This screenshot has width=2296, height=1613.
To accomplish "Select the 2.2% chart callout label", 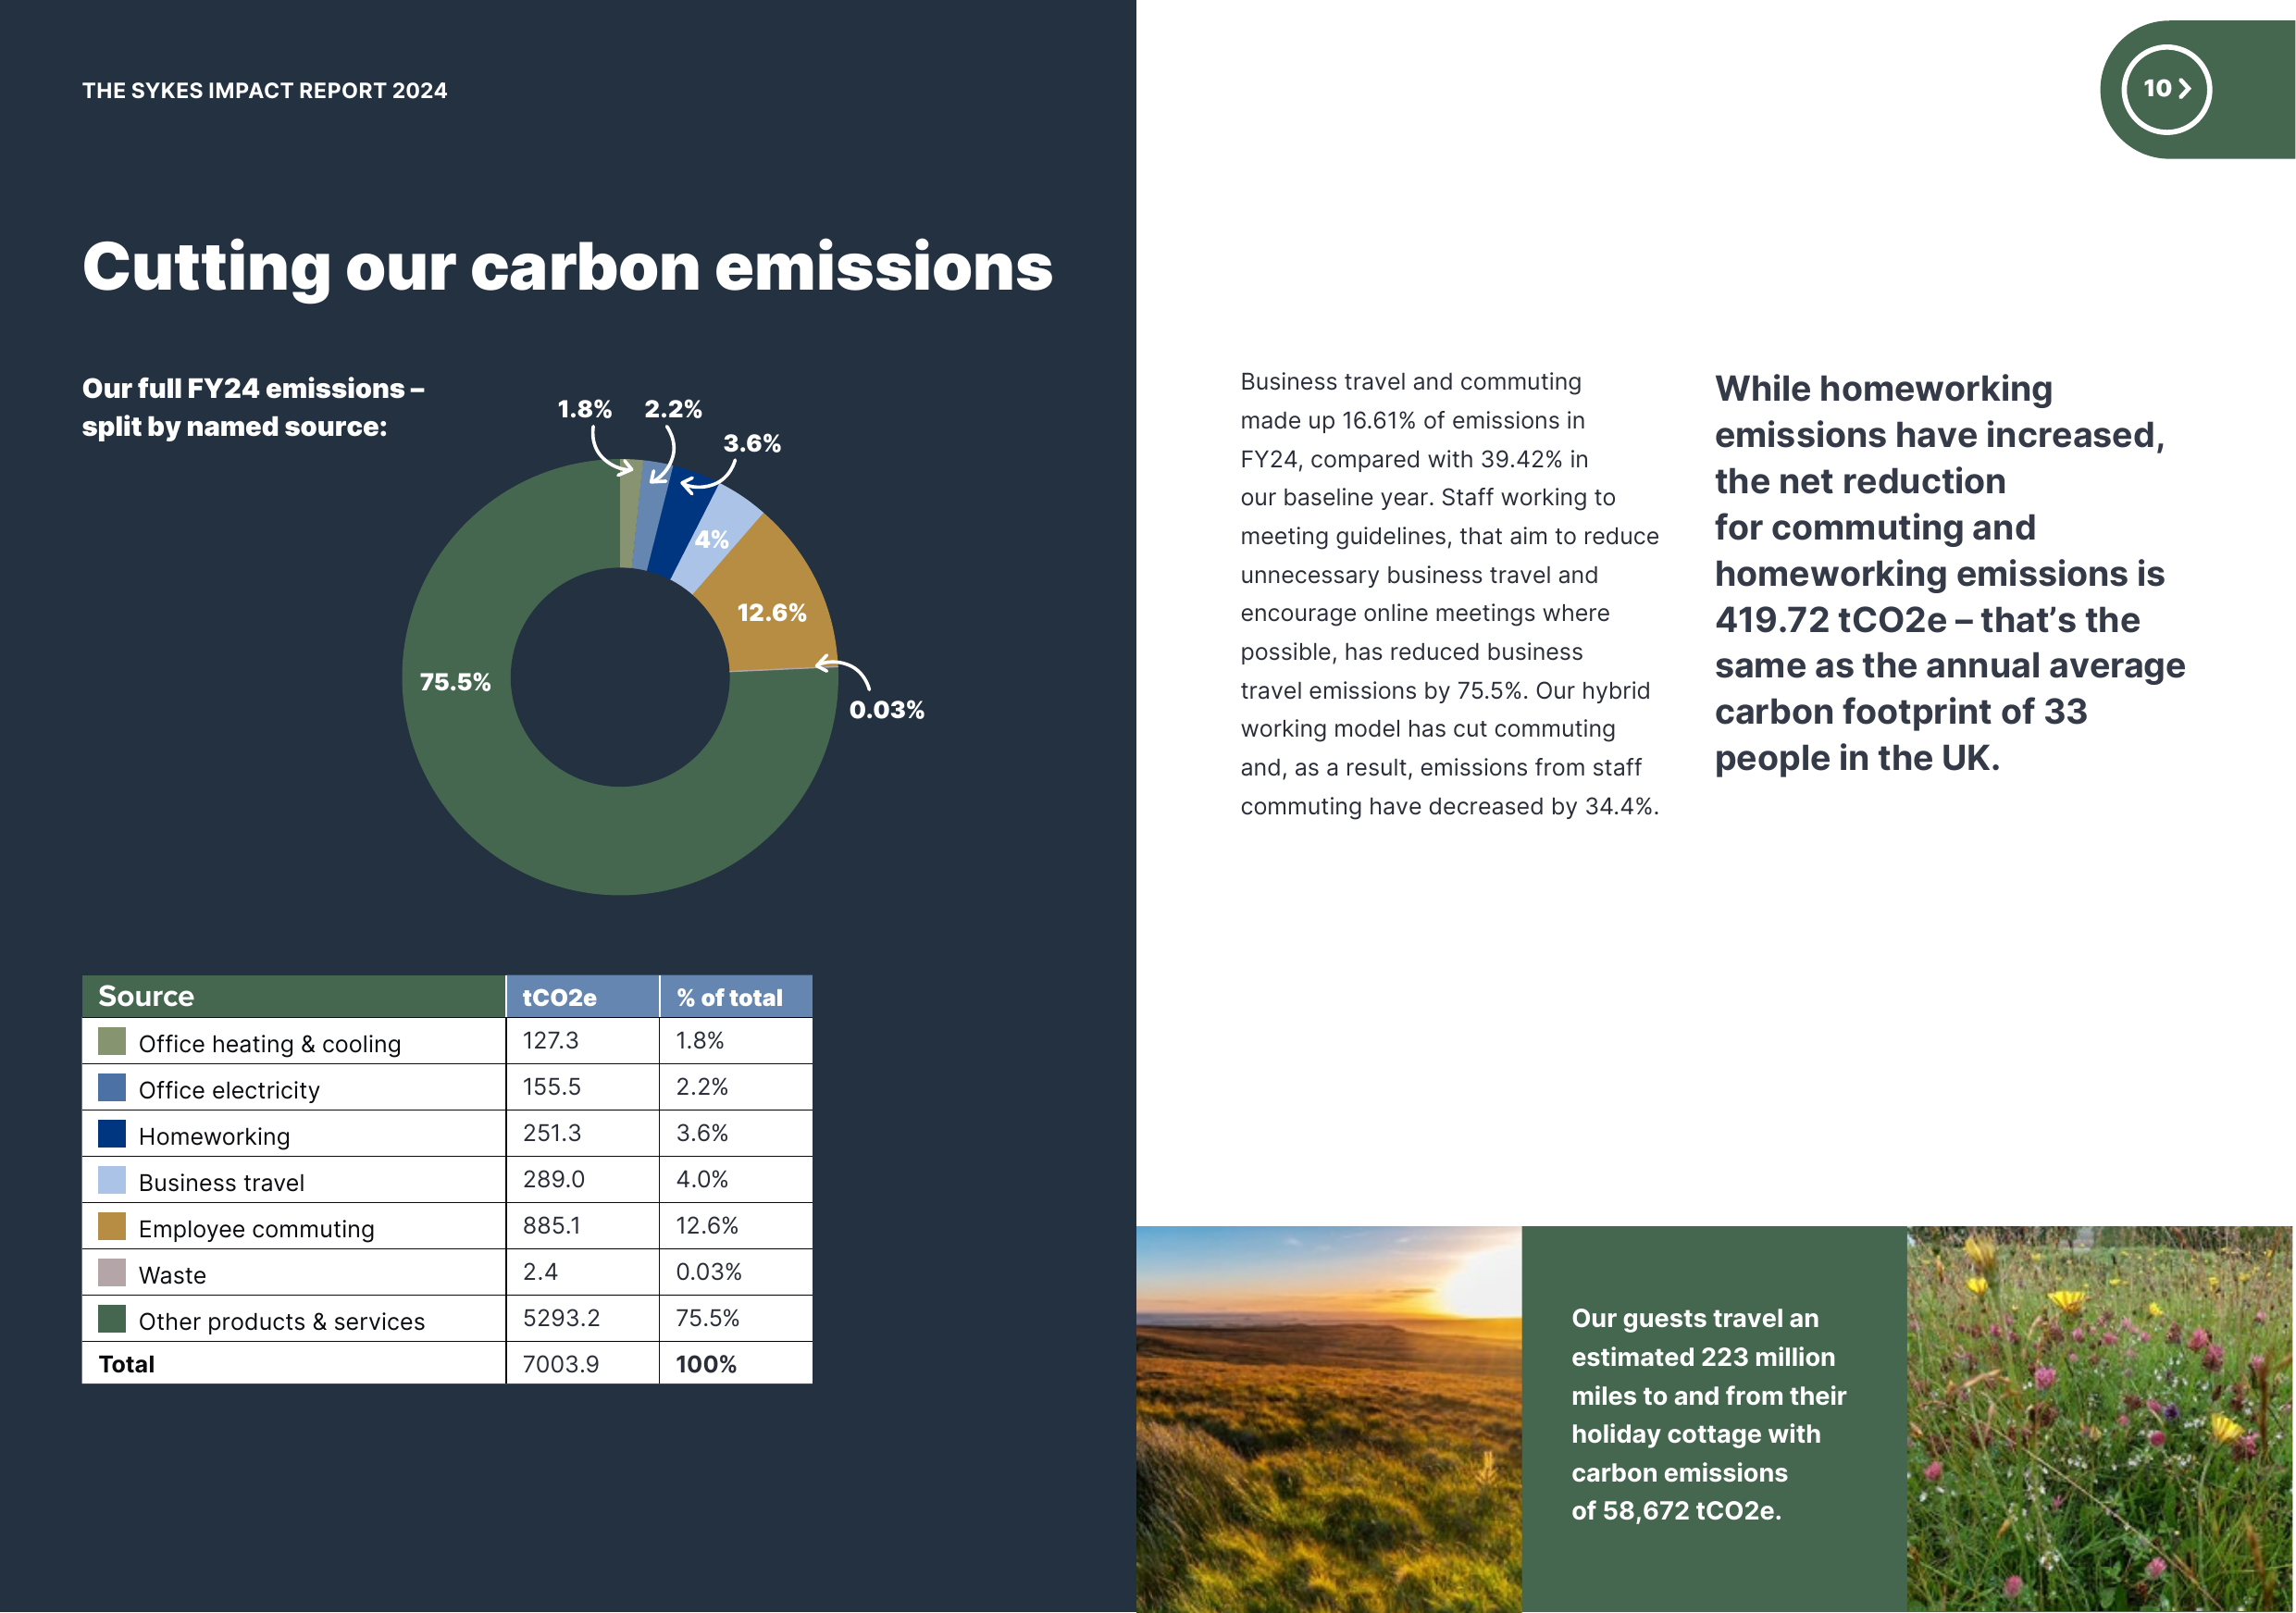I will 673,409.
